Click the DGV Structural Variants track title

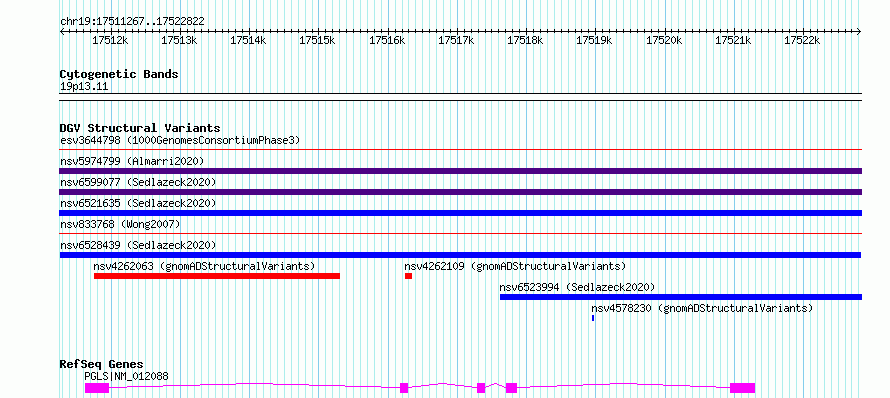coord(140,128)
